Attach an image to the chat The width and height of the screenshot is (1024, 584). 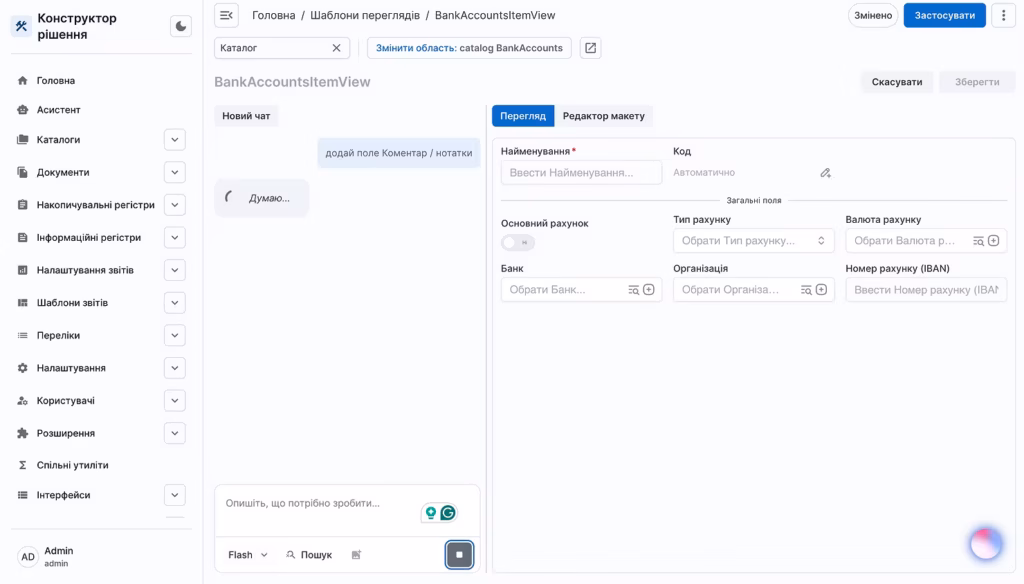click(356, 555)
